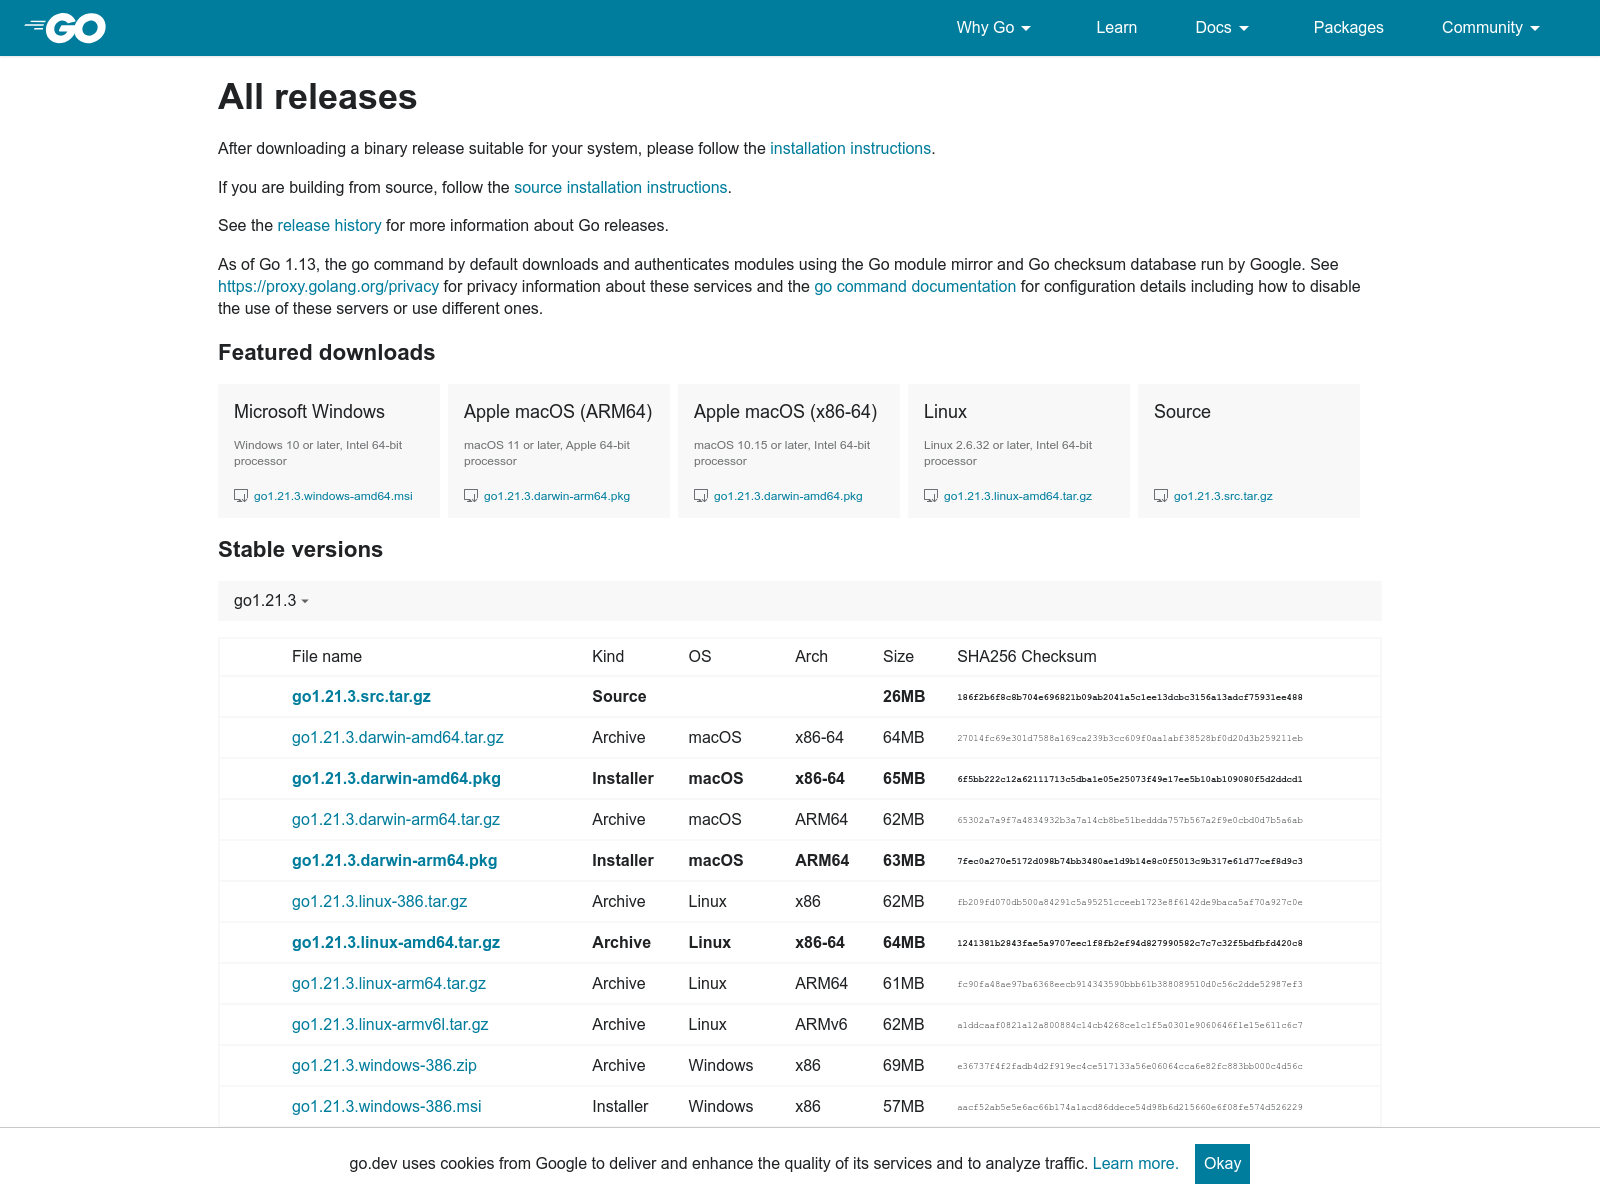Screen dimensions: 1600x1200
Task: Select checksum starting with 1241381b2843
Action: [1130, 944]
